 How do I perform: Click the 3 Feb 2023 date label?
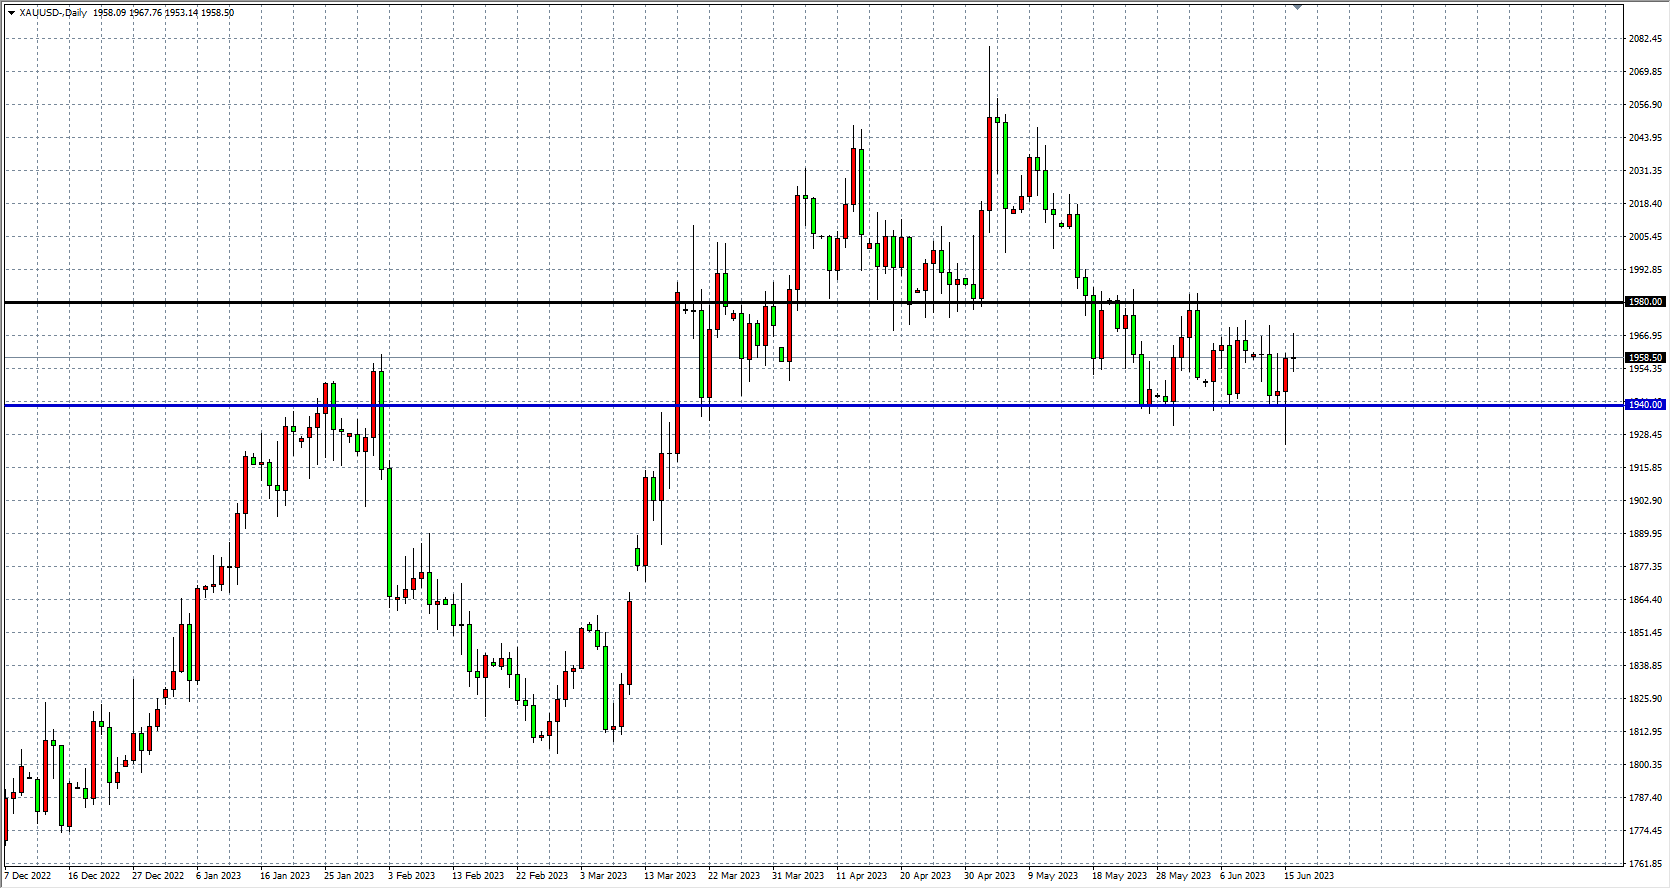411,876
